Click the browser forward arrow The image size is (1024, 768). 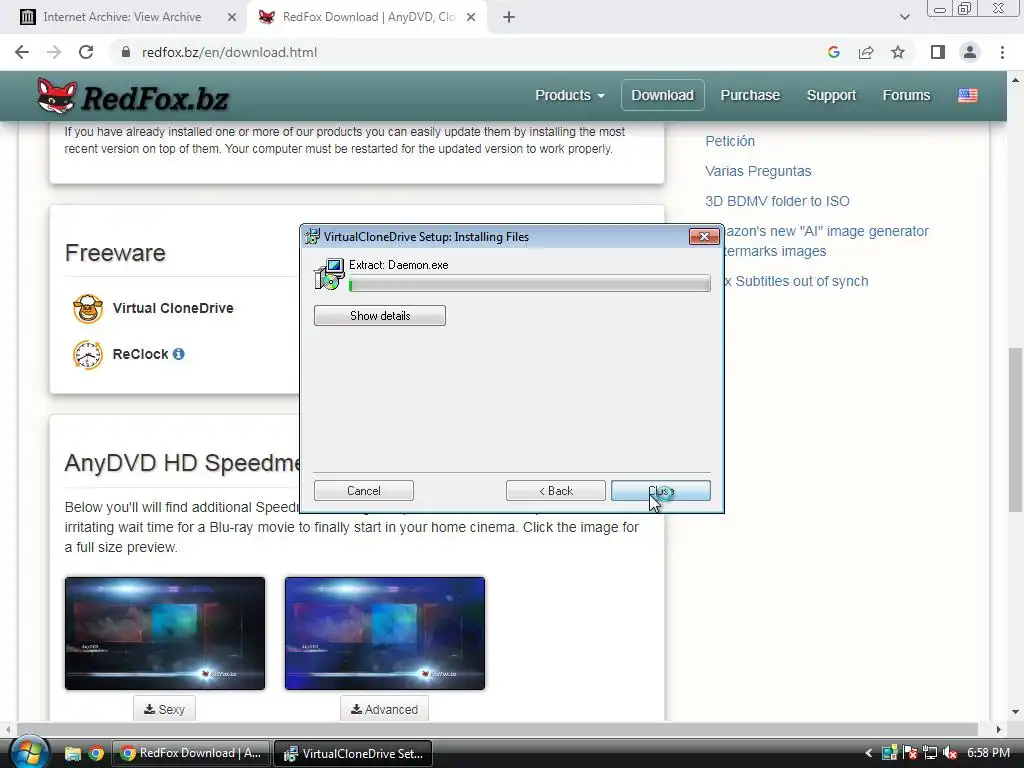[x=54, y=52]
